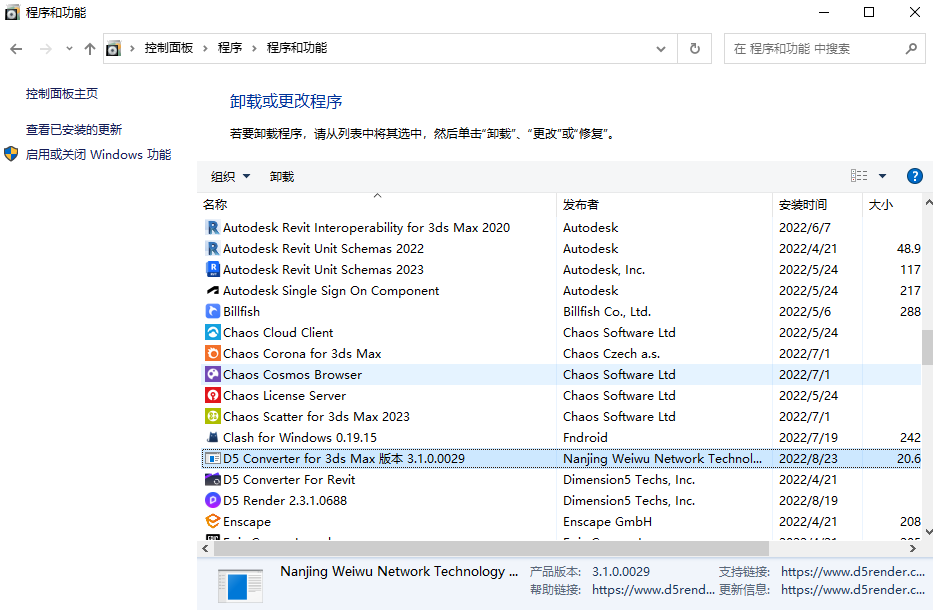Click the D5 Converter for 3ds Max icon
Screen dimensions: 933x610
click(212, 458)
